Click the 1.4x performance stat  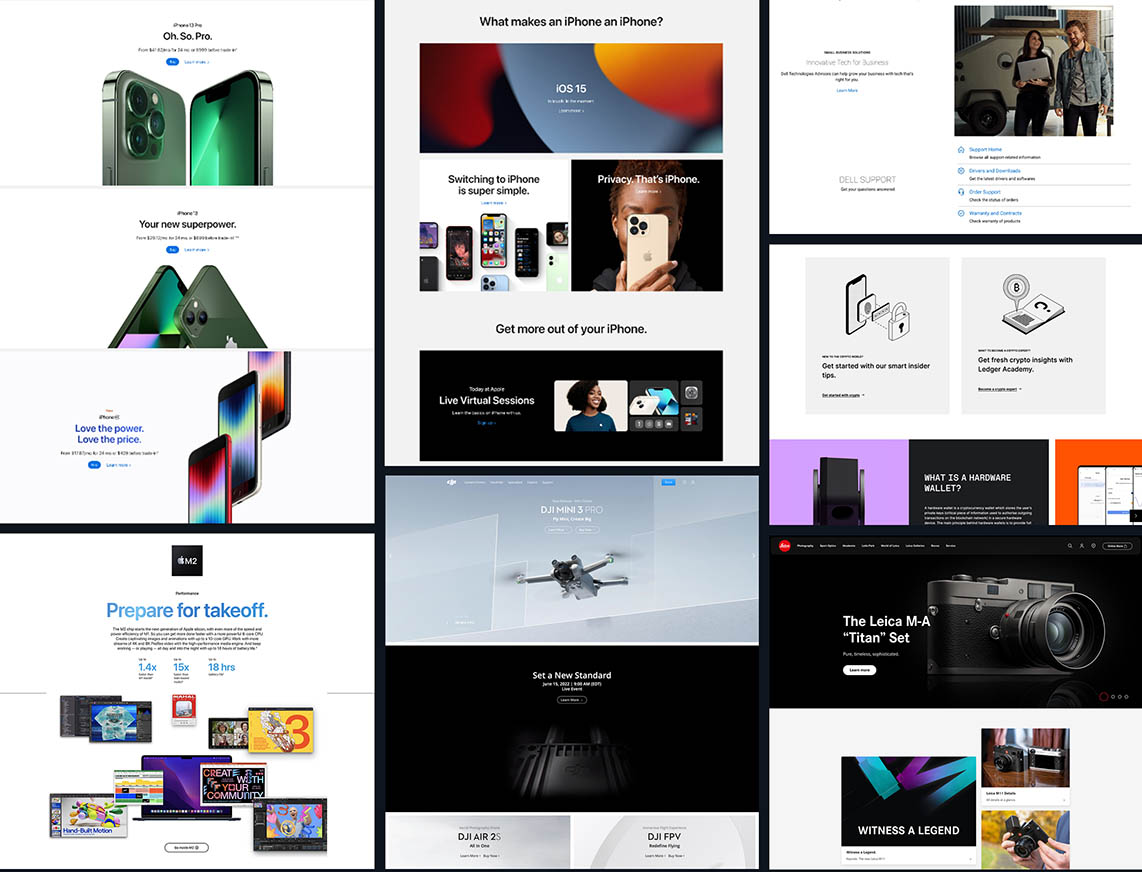[147, 669]
